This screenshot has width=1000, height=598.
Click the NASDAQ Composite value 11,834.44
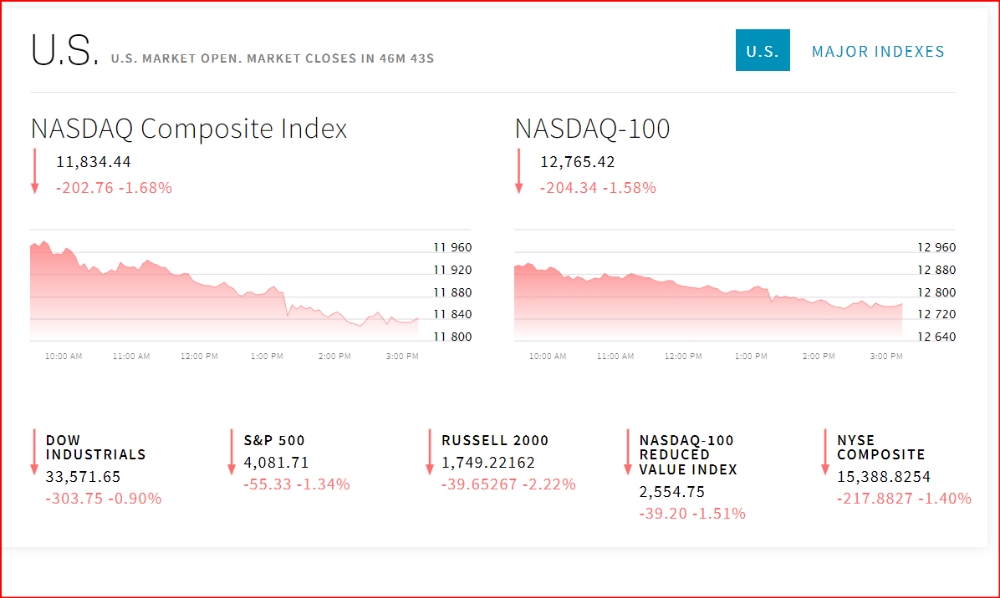coord(94,162)
